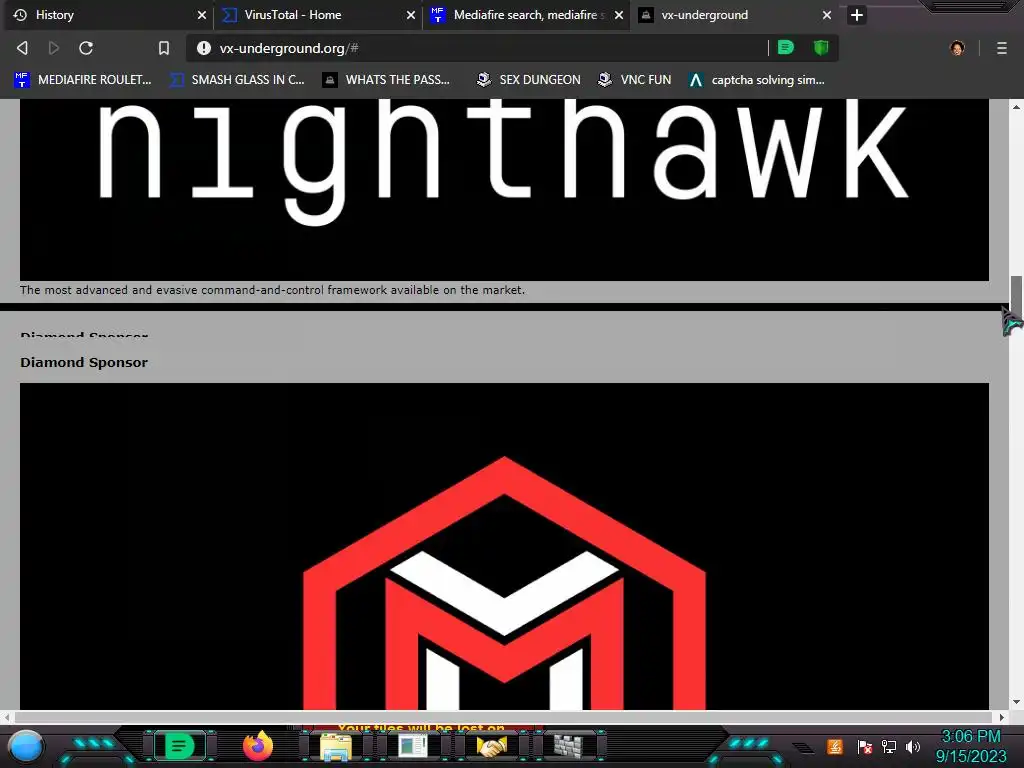Open the Start orb button
The height and width of the screenshot is (768, 1024).
[x=26, y=746]
